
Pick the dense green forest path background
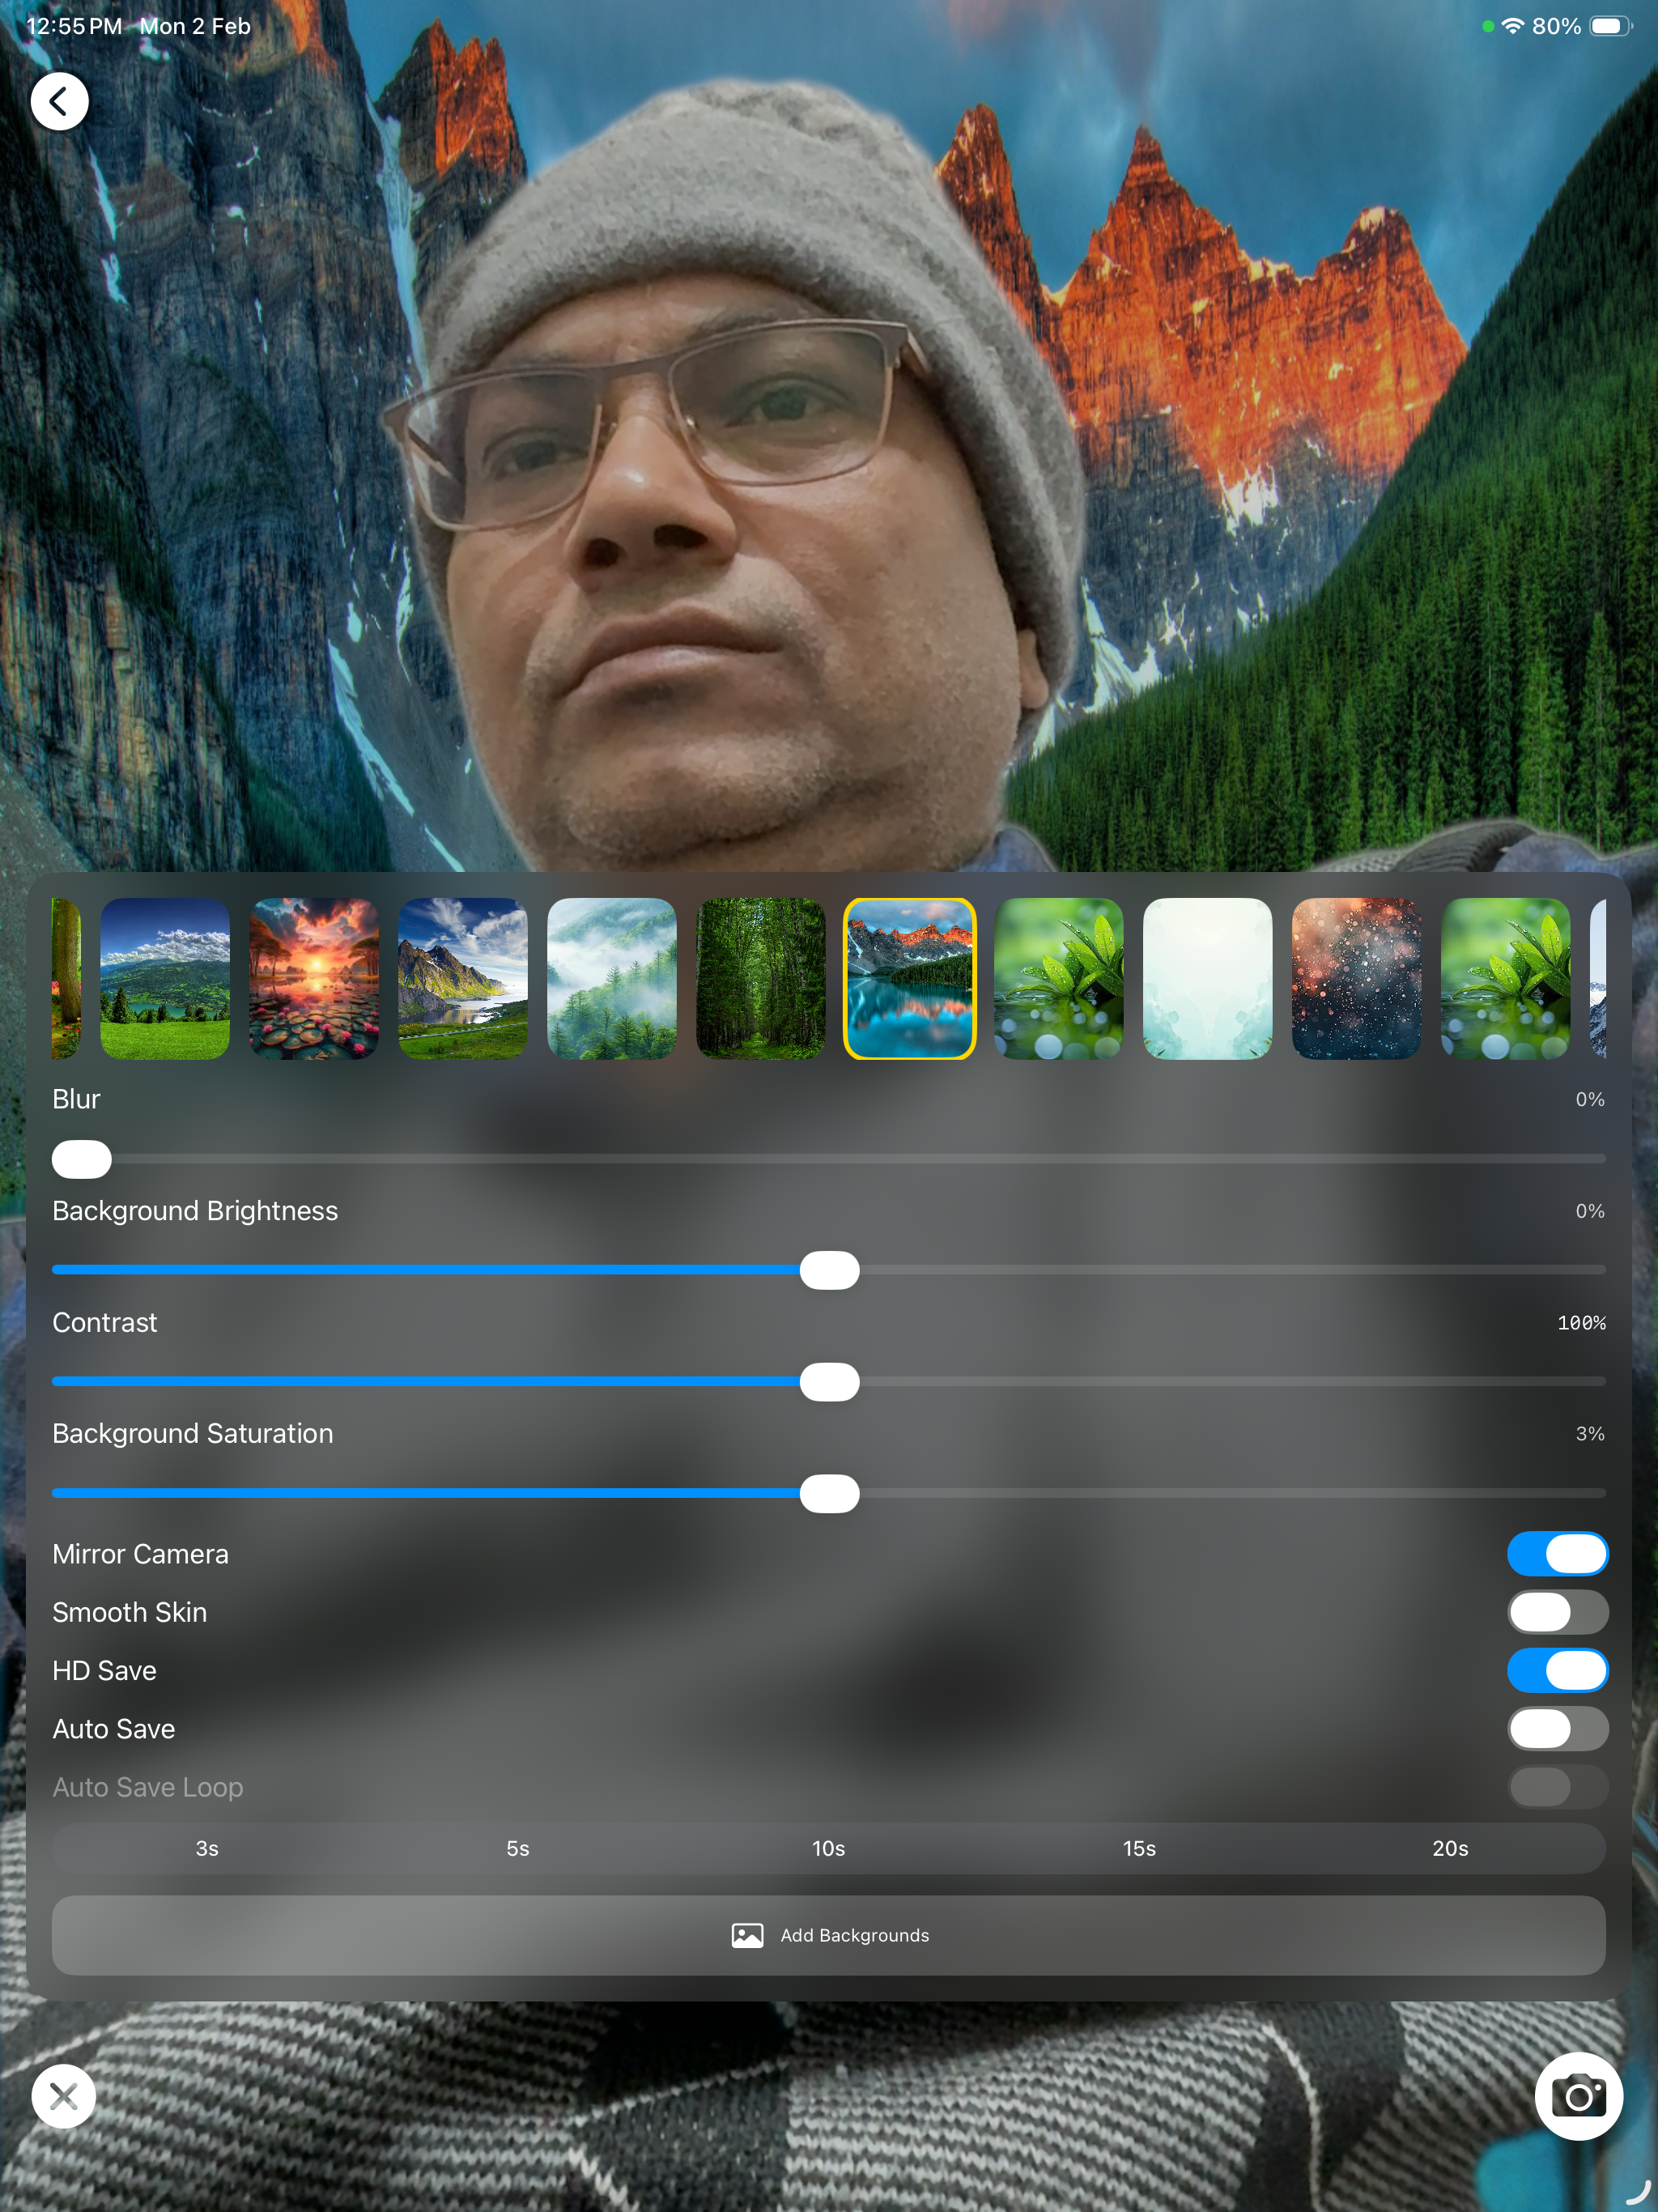[761, 978]
